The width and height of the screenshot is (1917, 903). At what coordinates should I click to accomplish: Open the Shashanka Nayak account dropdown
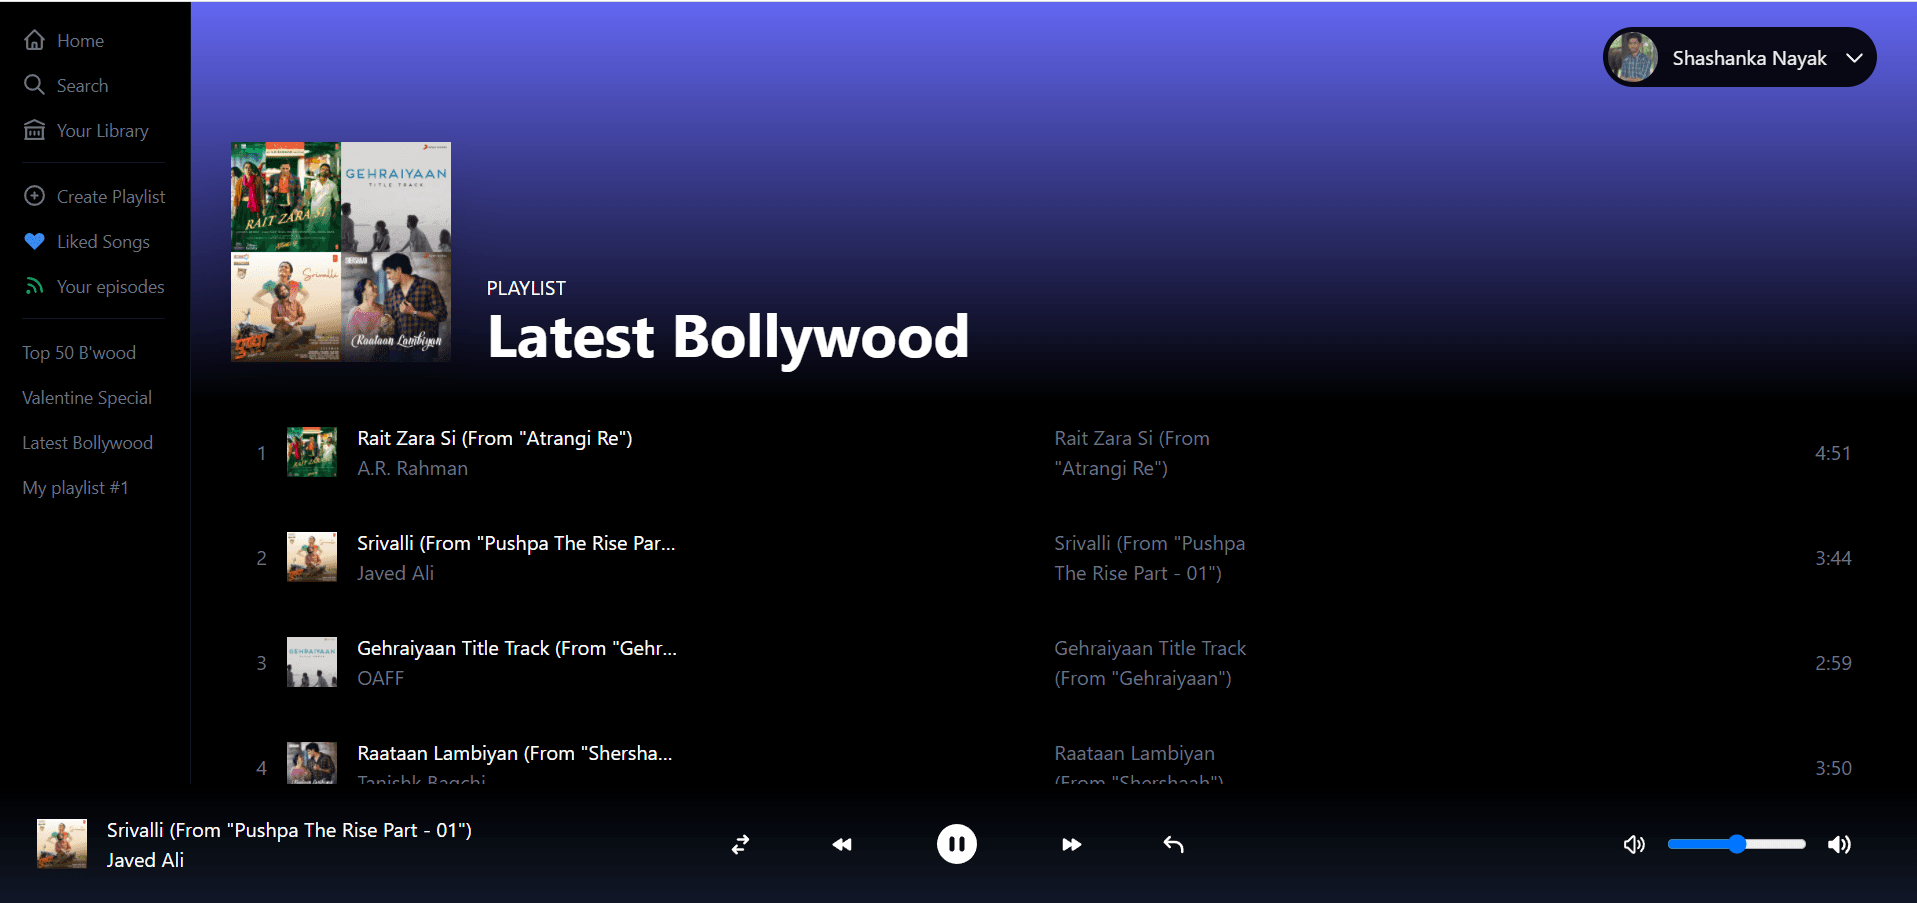(x=1739, y=57)
